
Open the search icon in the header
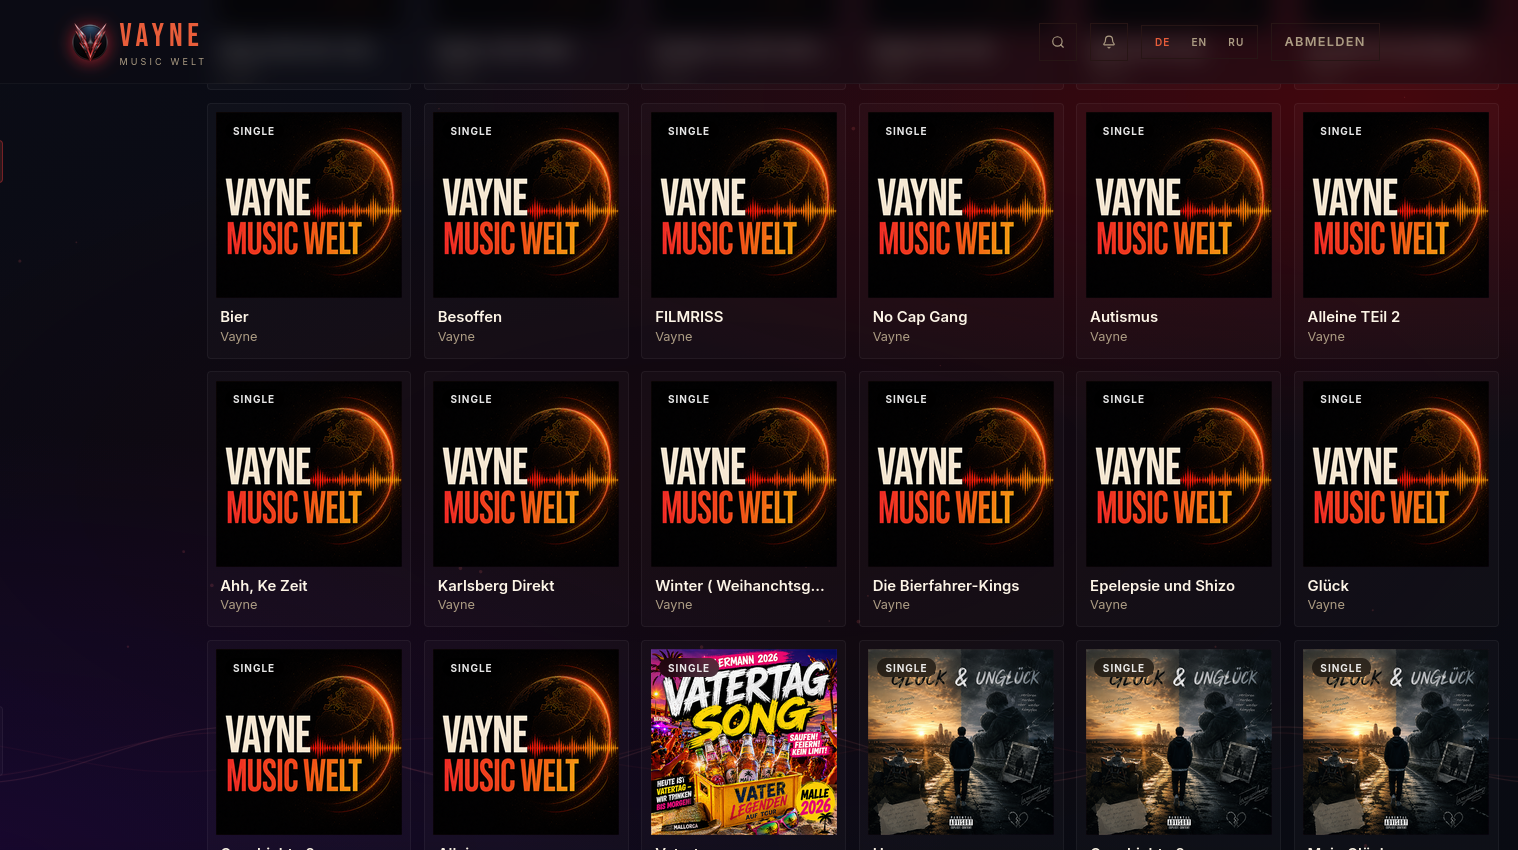pyautogui.click(x=1058, y=42)
